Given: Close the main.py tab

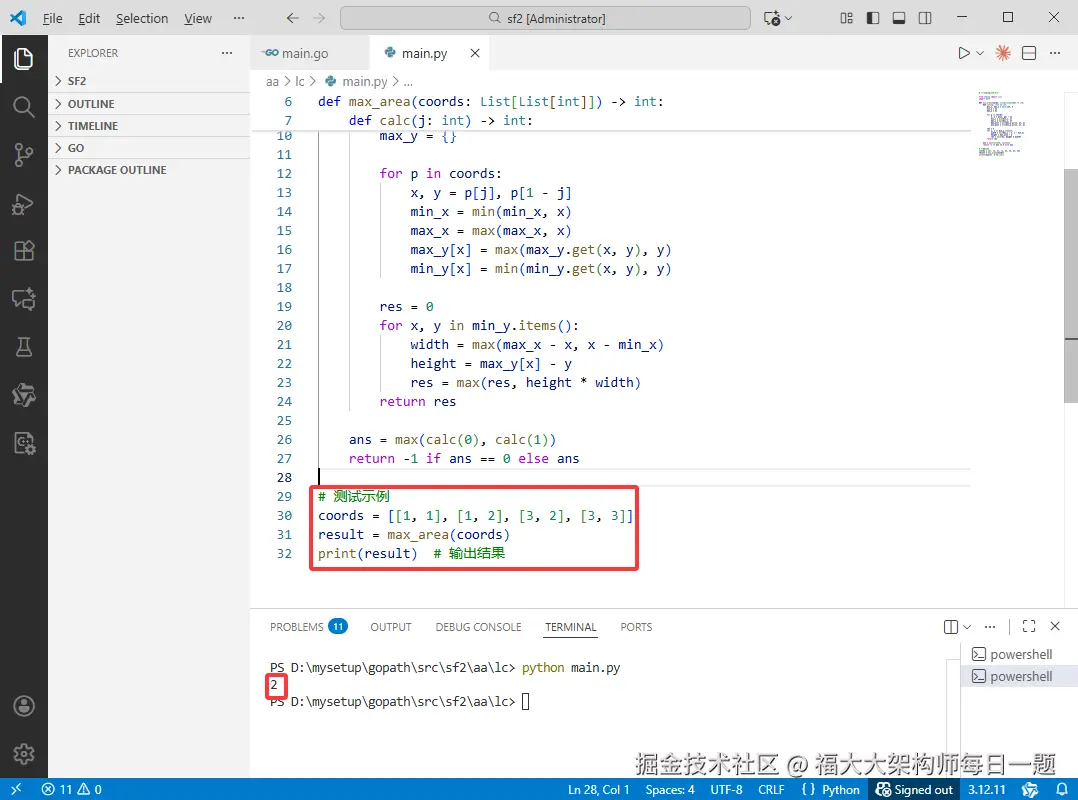Looking at the screenshot, I should 474,53.
